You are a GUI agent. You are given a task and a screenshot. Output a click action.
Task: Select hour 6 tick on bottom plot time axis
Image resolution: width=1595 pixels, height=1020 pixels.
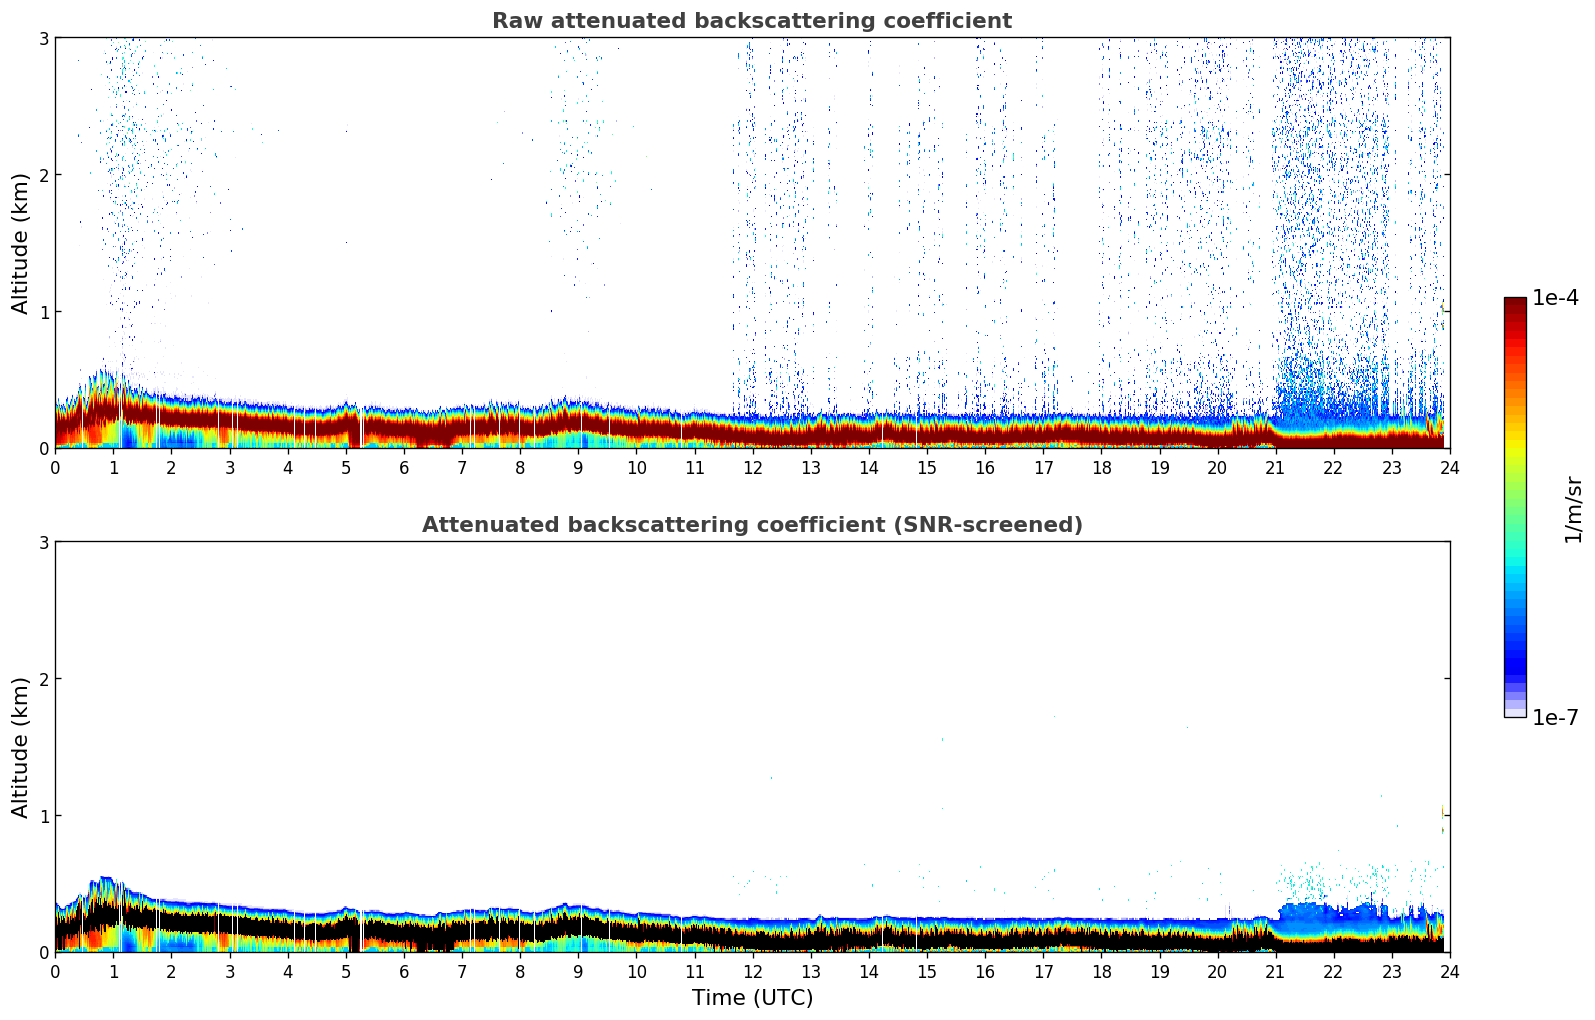pyautogui.click(x=404, y=971)
